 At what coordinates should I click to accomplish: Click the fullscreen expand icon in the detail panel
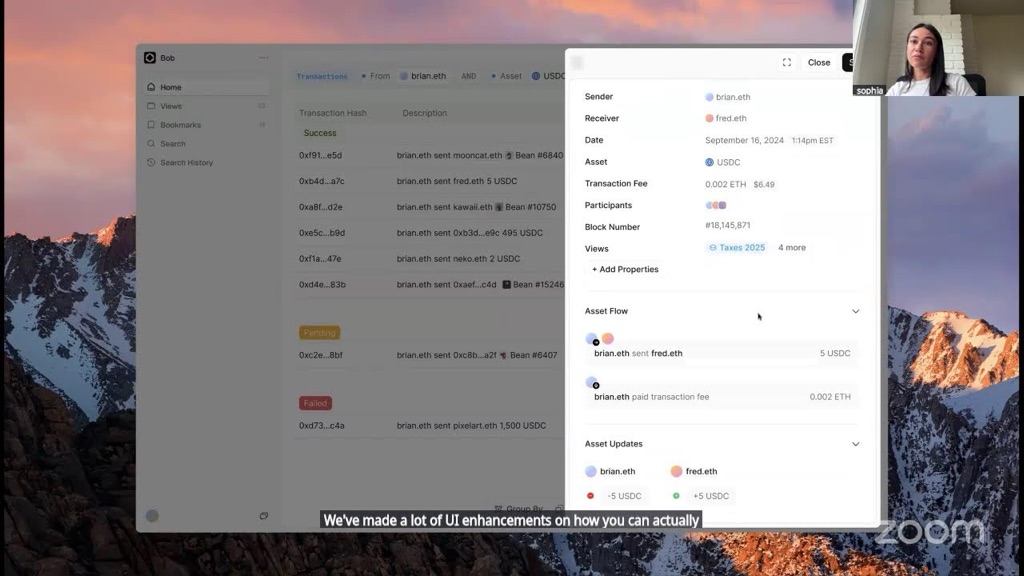787,62
